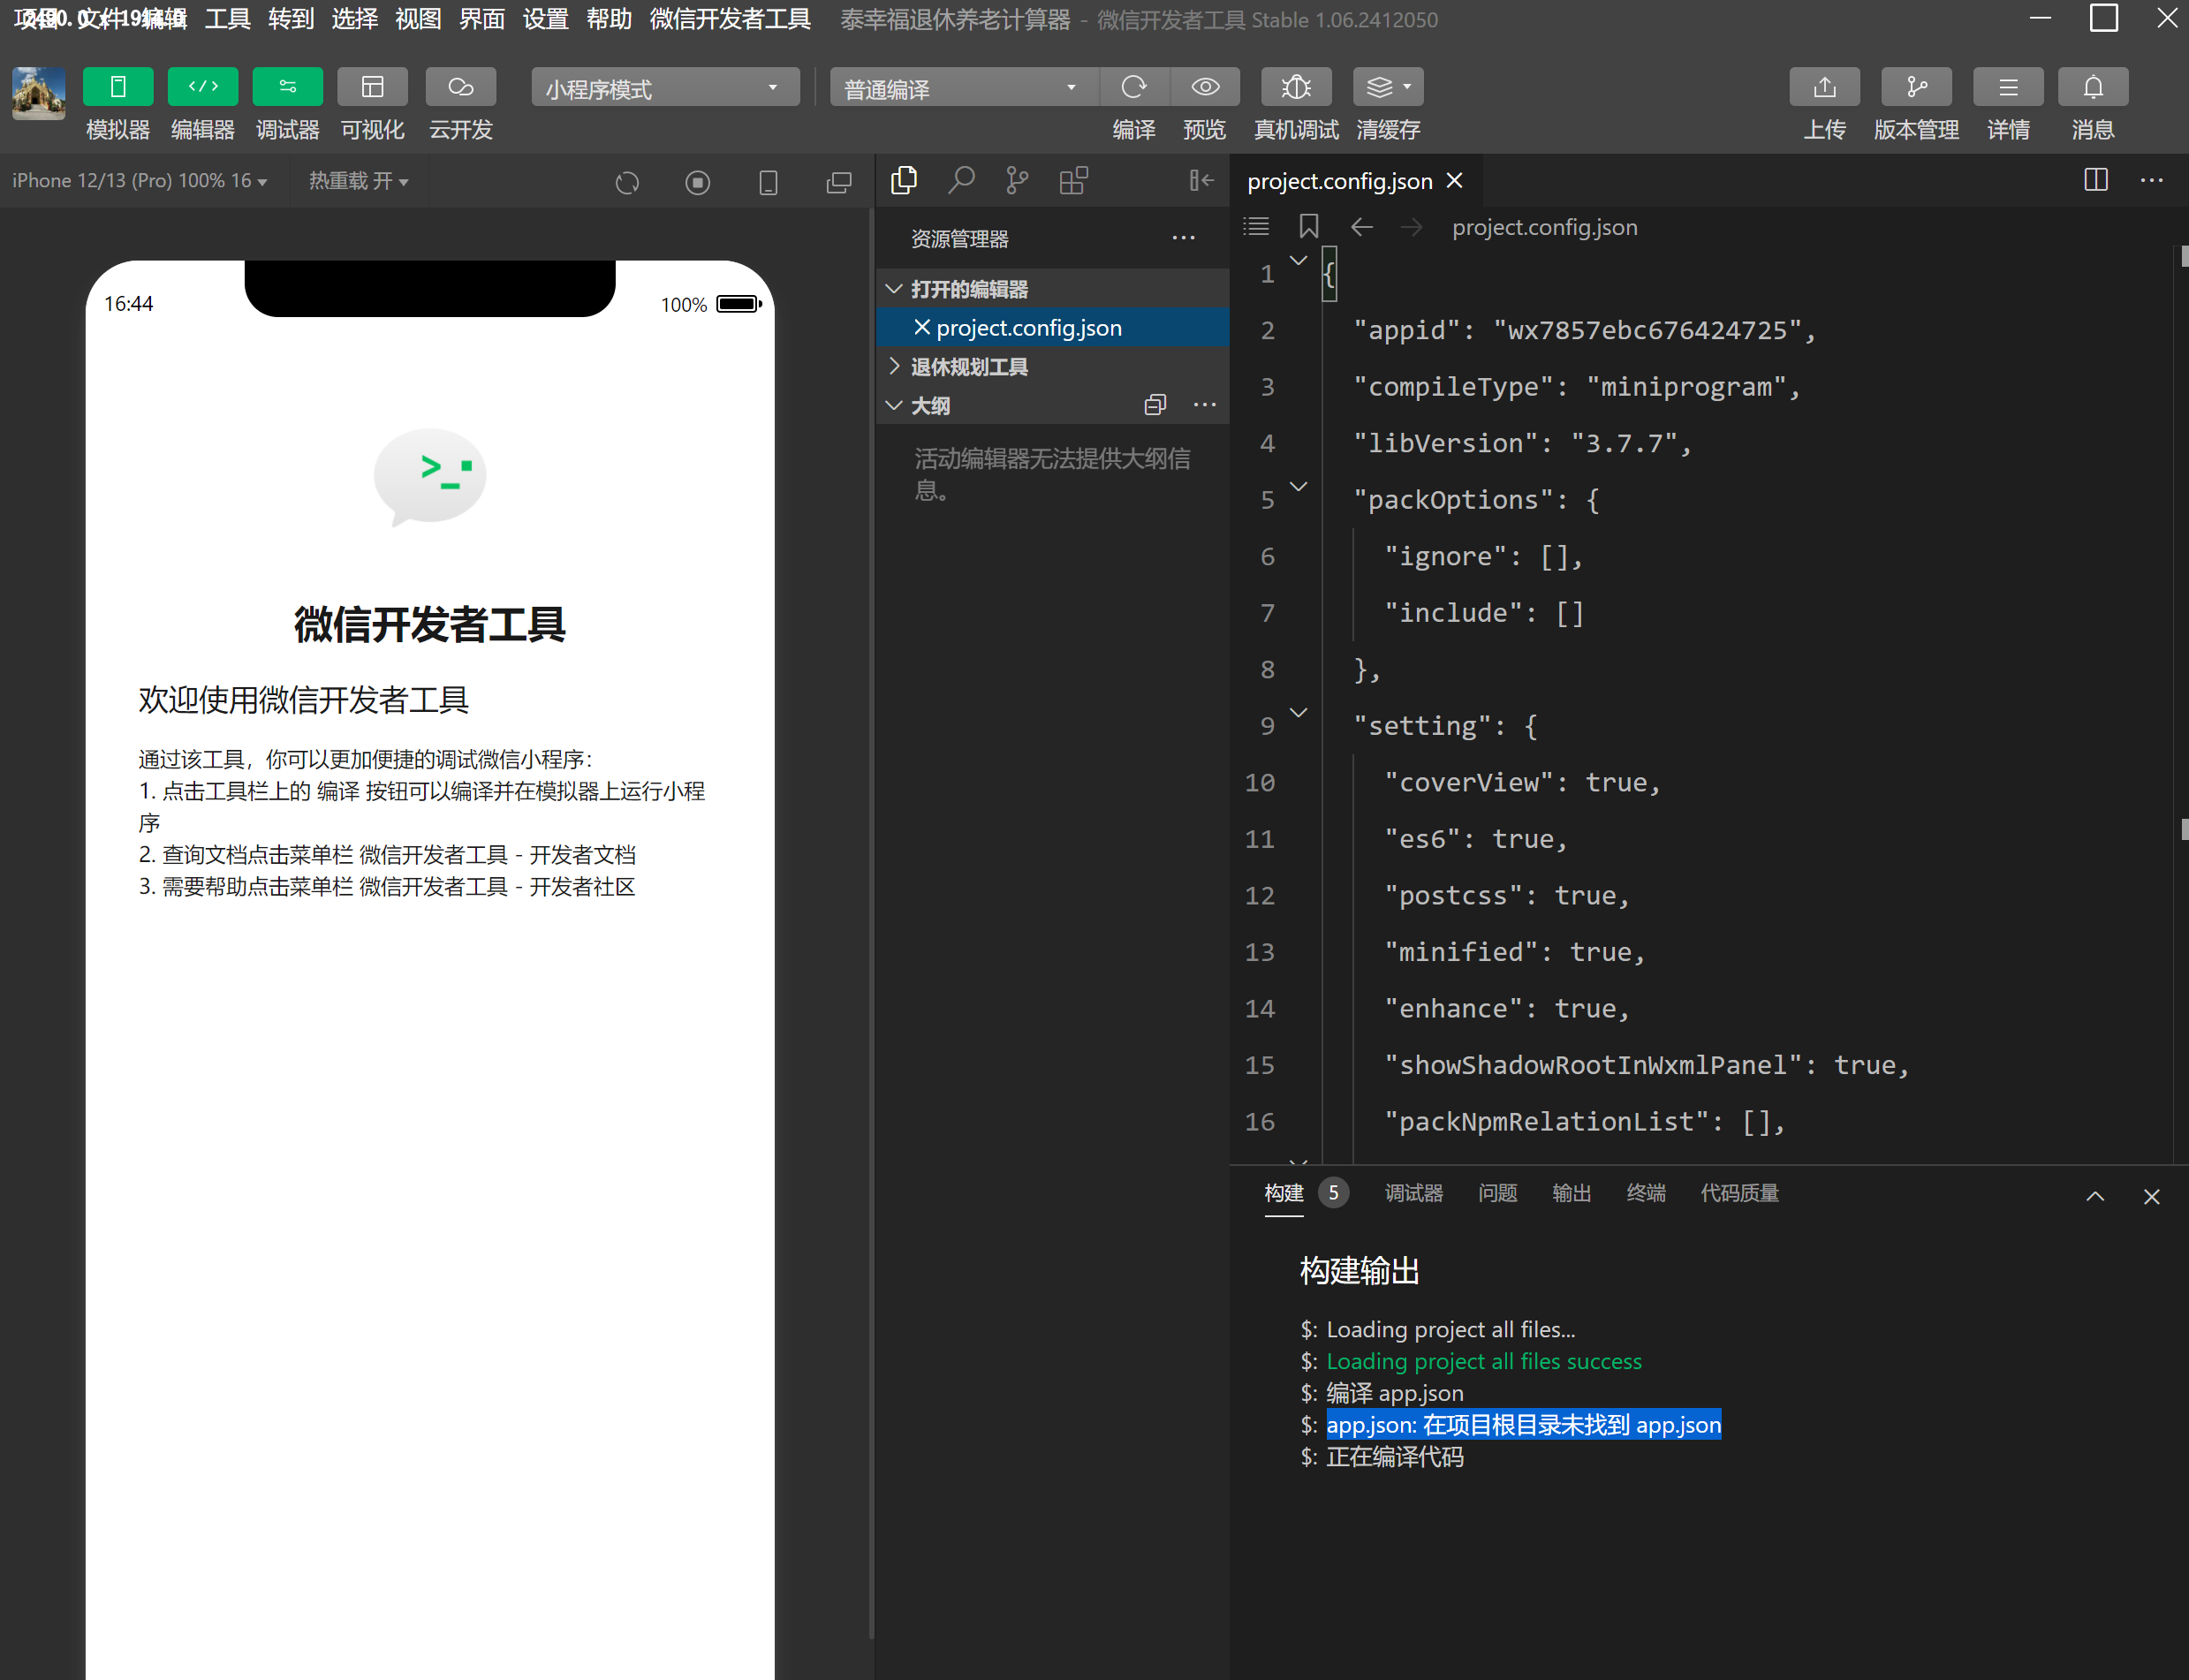2189x1680 pixels.
Task: Open the 选择 menu
Action: click(355, 19)
